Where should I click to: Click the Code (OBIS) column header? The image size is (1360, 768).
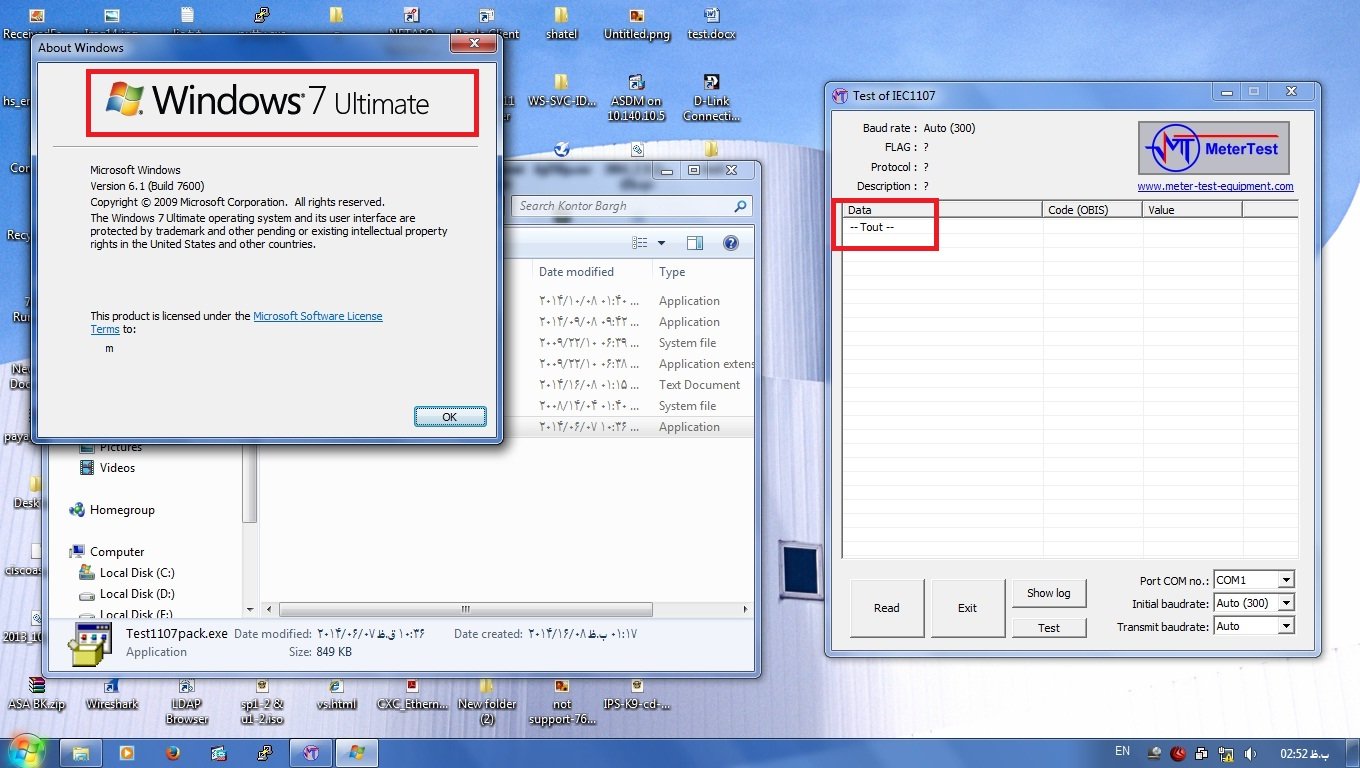(x=1092, y=210)
